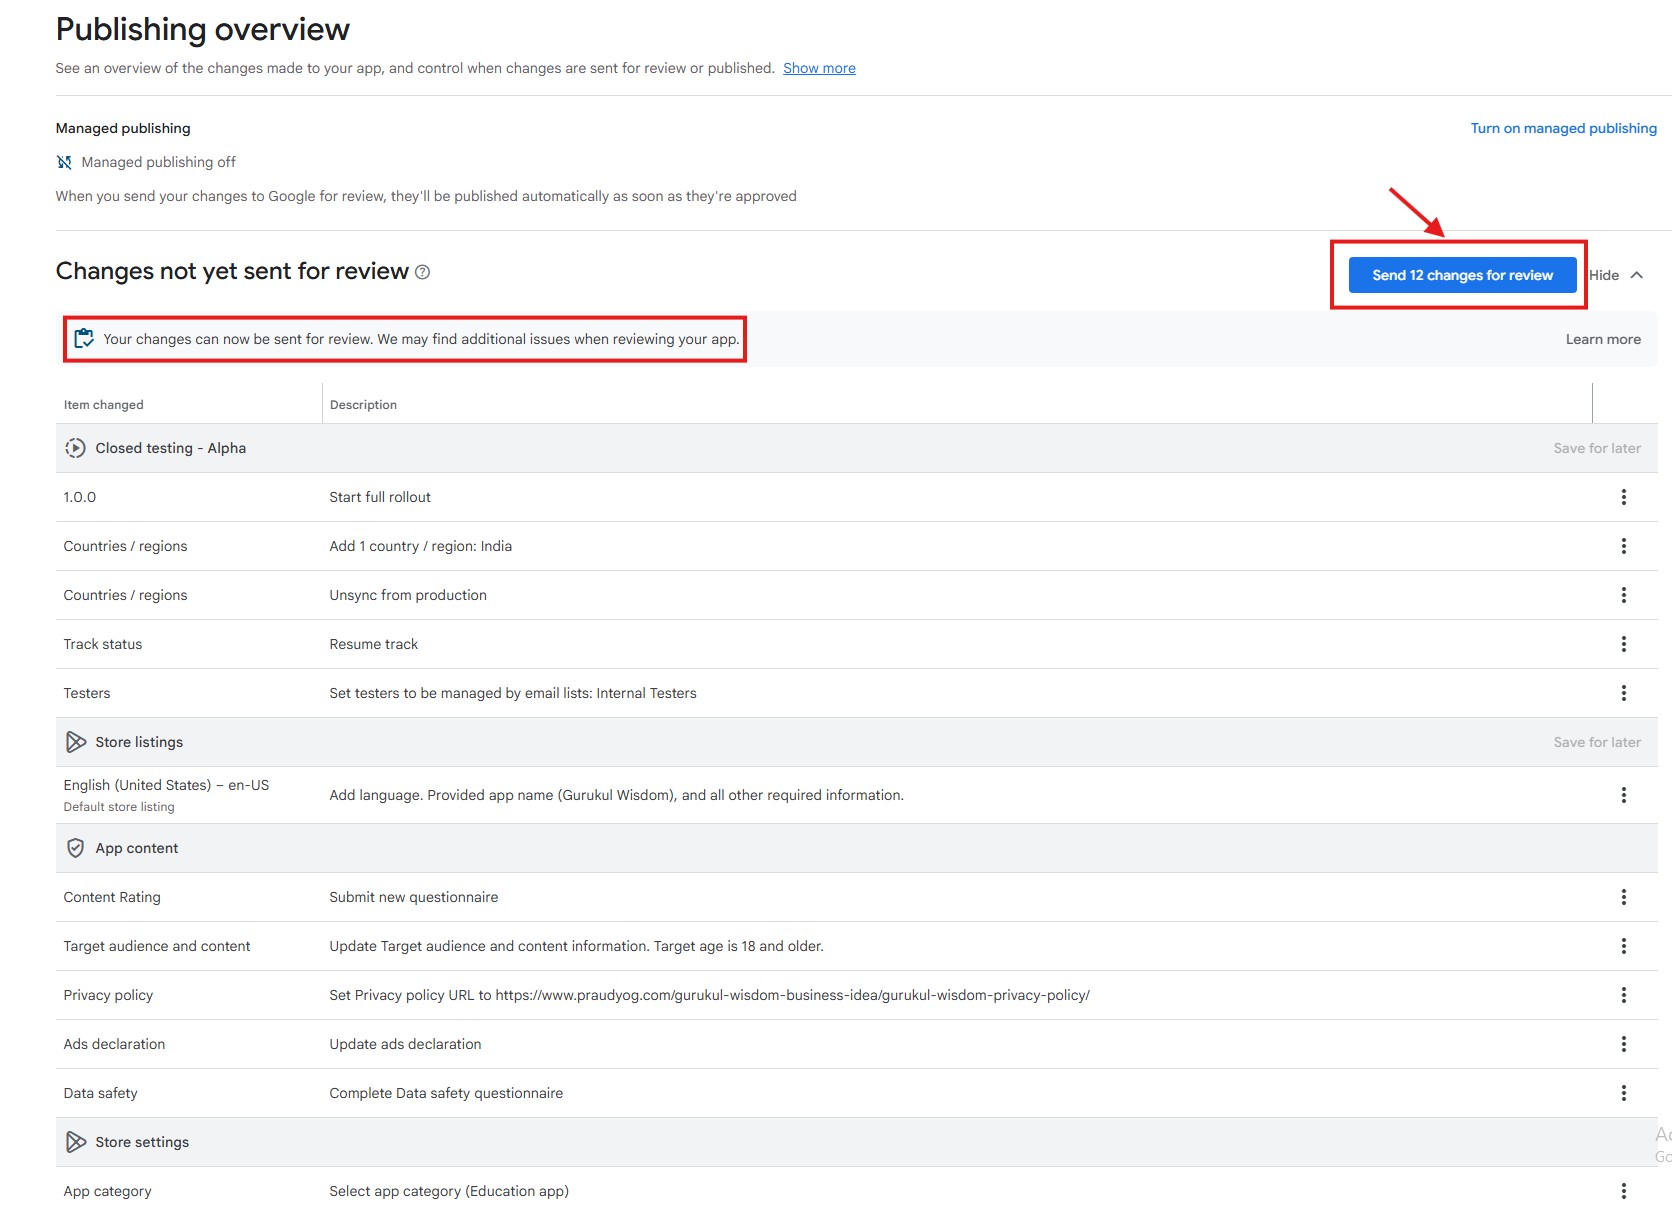Viewport: 1672px width, 1215px height.
Task: Open Learn more in the review banner
Action: (1603, 339)
